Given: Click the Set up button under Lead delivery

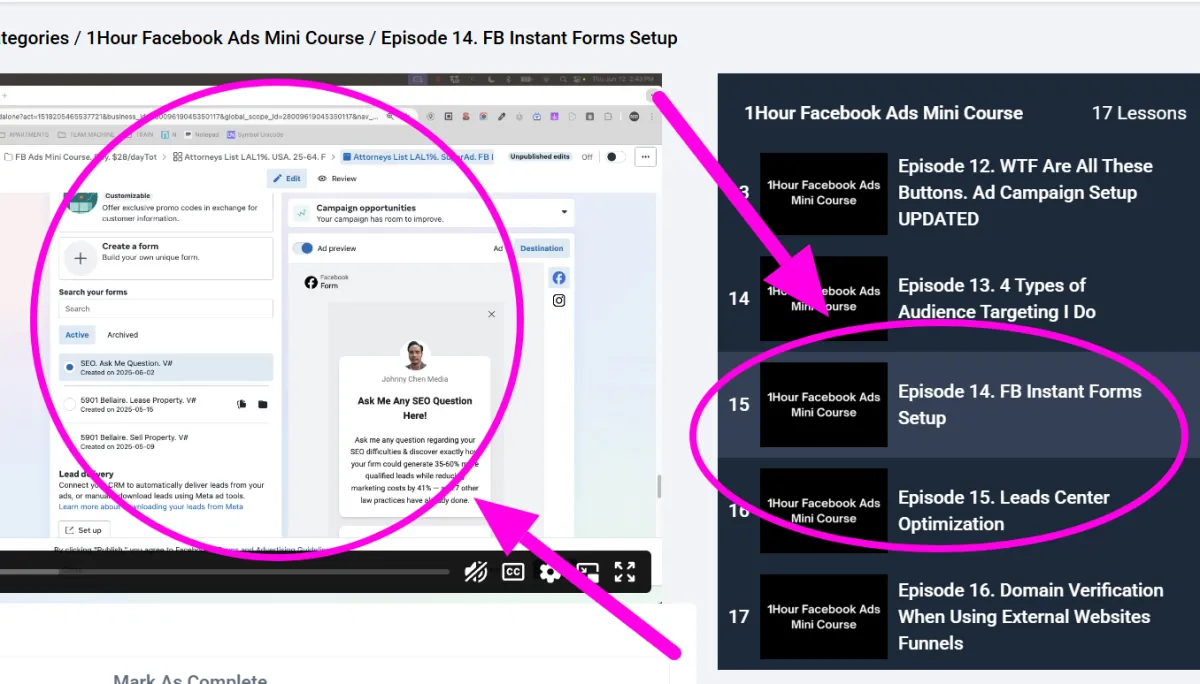Looking at the screenshot, I should 84,530.
